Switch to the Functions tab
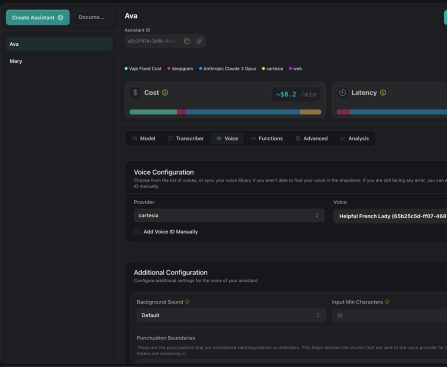The image size is (447, 367). 267,139
